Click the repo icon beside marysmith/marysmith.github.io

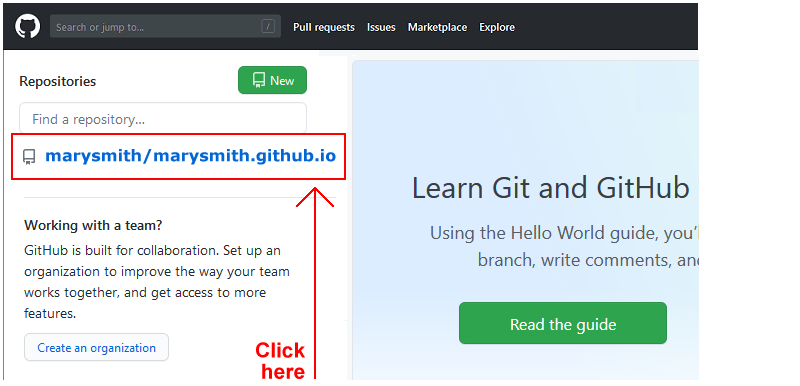30,157
